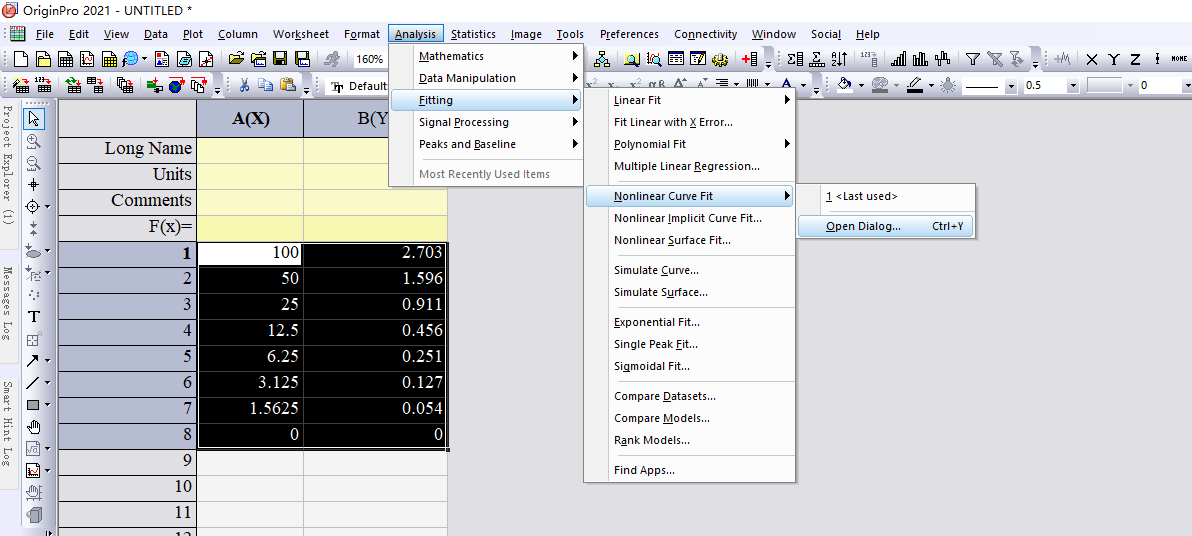
Task: Select 1 <Last used> menu entry
Action: pyautogui.click(x=886, y=196)
